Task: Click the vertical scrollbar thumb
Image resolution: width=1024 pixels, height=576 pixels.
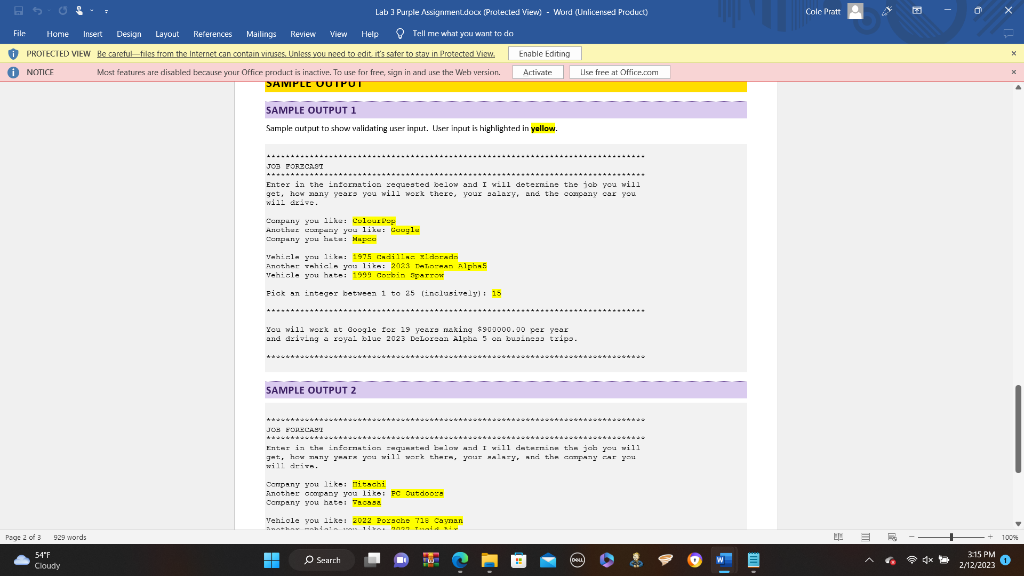Action: (1017, 429)
